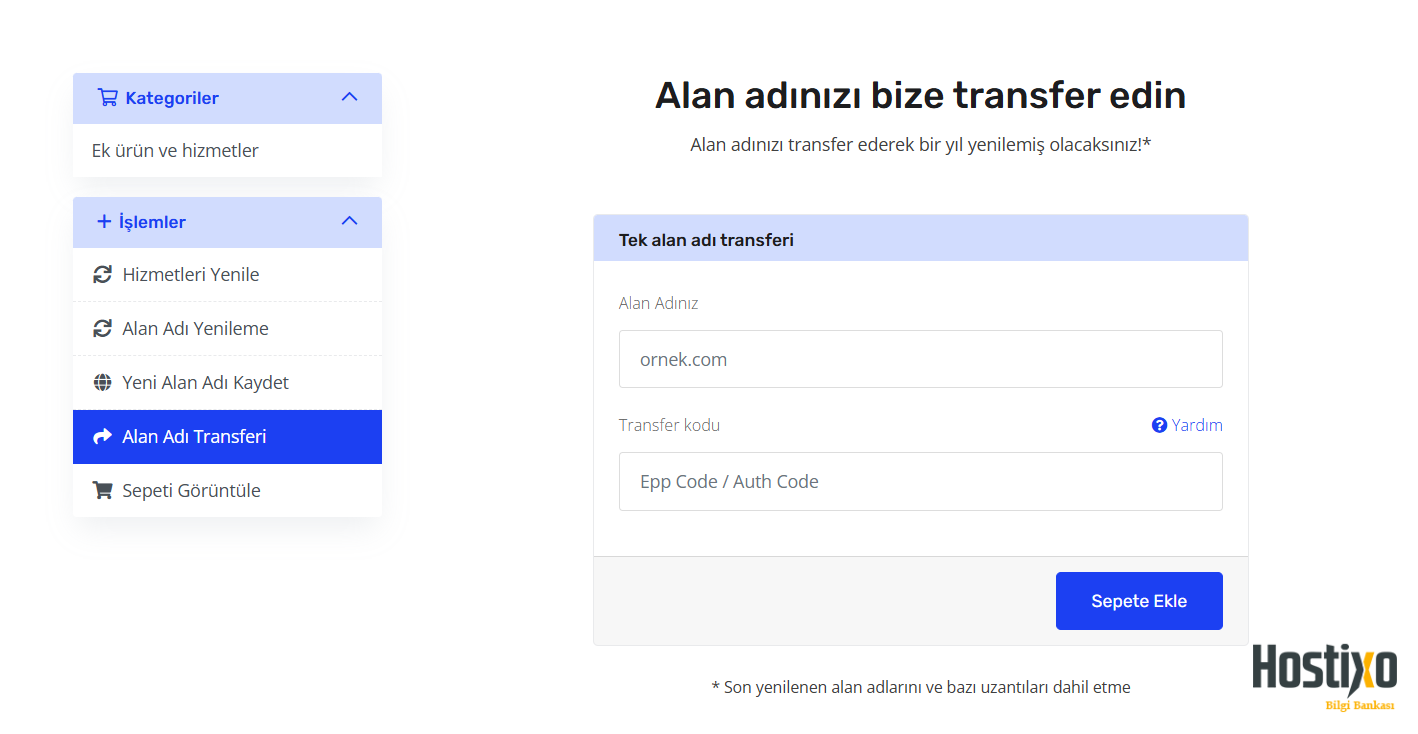Open Ek ürün ve hizmetler category
1418x734 pixels.
point(175,151)
